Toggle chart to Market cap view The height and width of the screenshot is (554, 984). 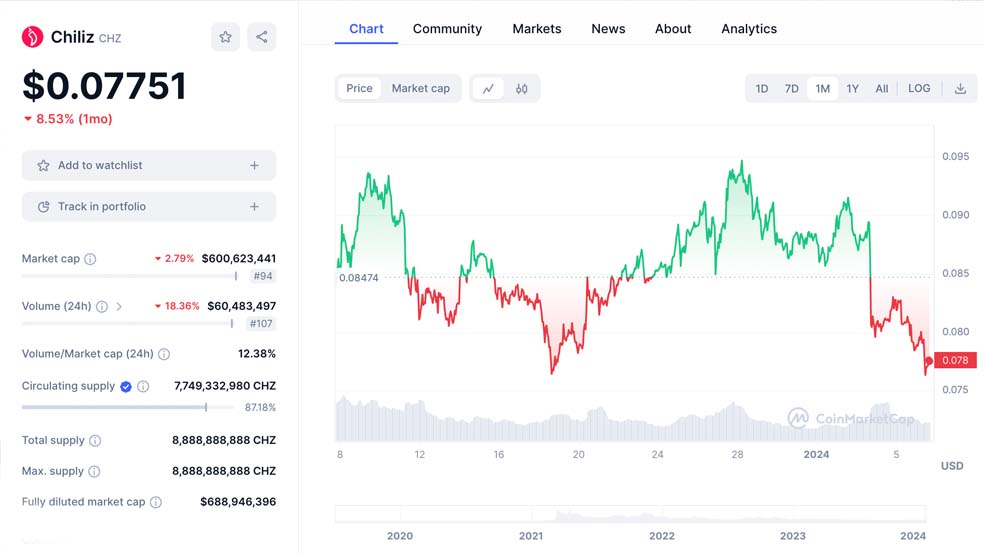click(420, 88)
